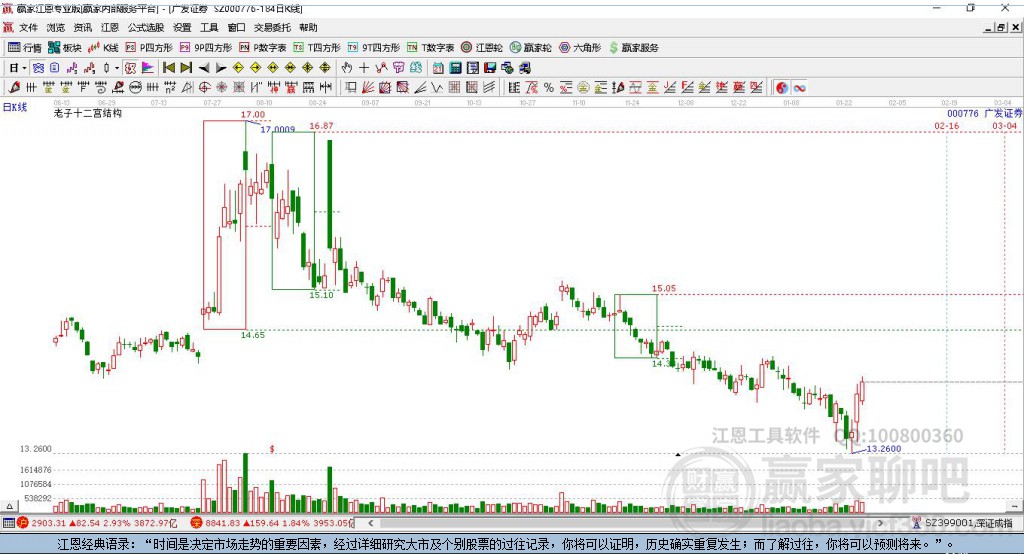Select the Gann fan lines tool
1024x554 pixels.
pos(368,88)
